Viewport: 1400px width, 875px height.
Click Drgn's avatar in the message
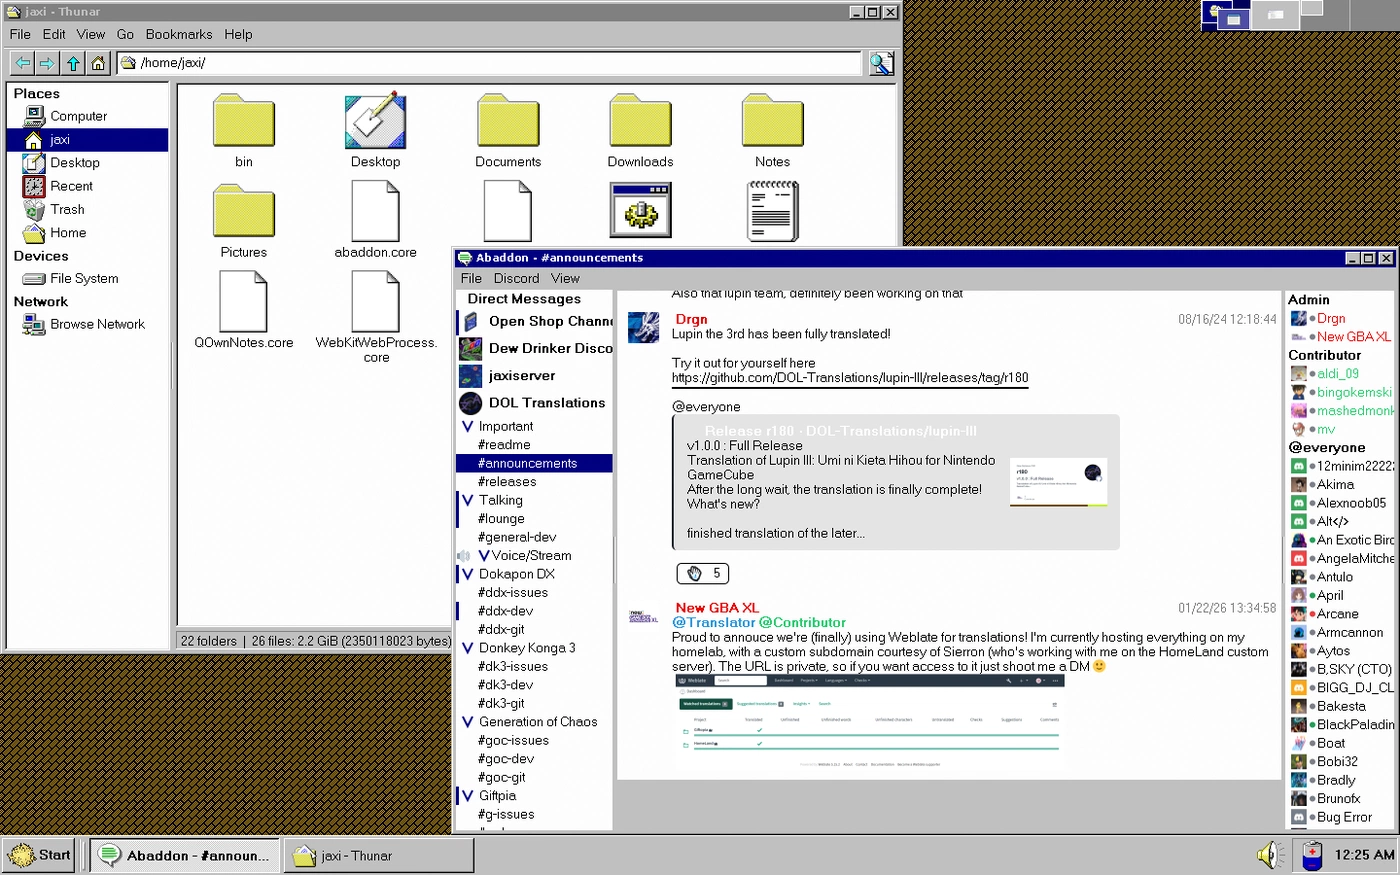click(643, 327)
